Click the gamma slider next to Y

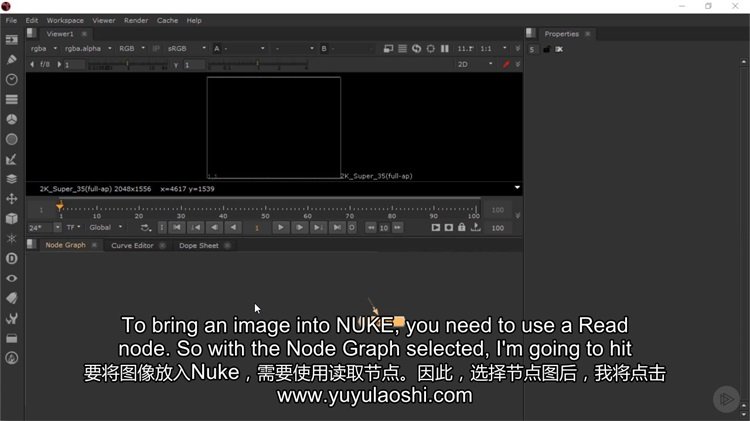pos(257,65)
